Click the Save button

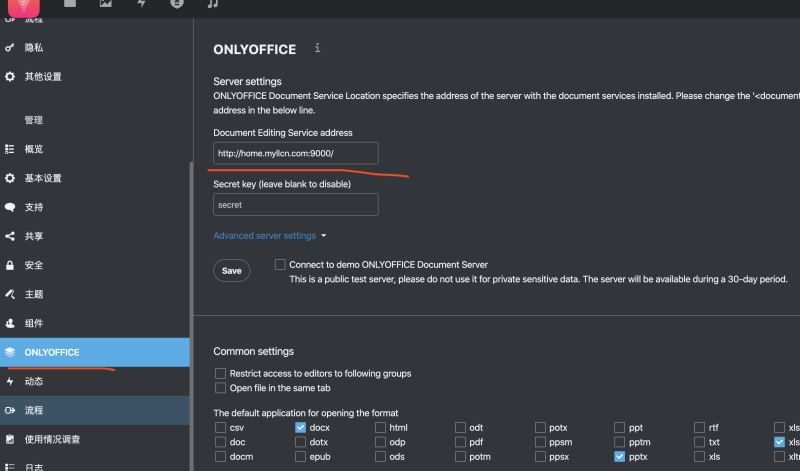pos(232,270)
